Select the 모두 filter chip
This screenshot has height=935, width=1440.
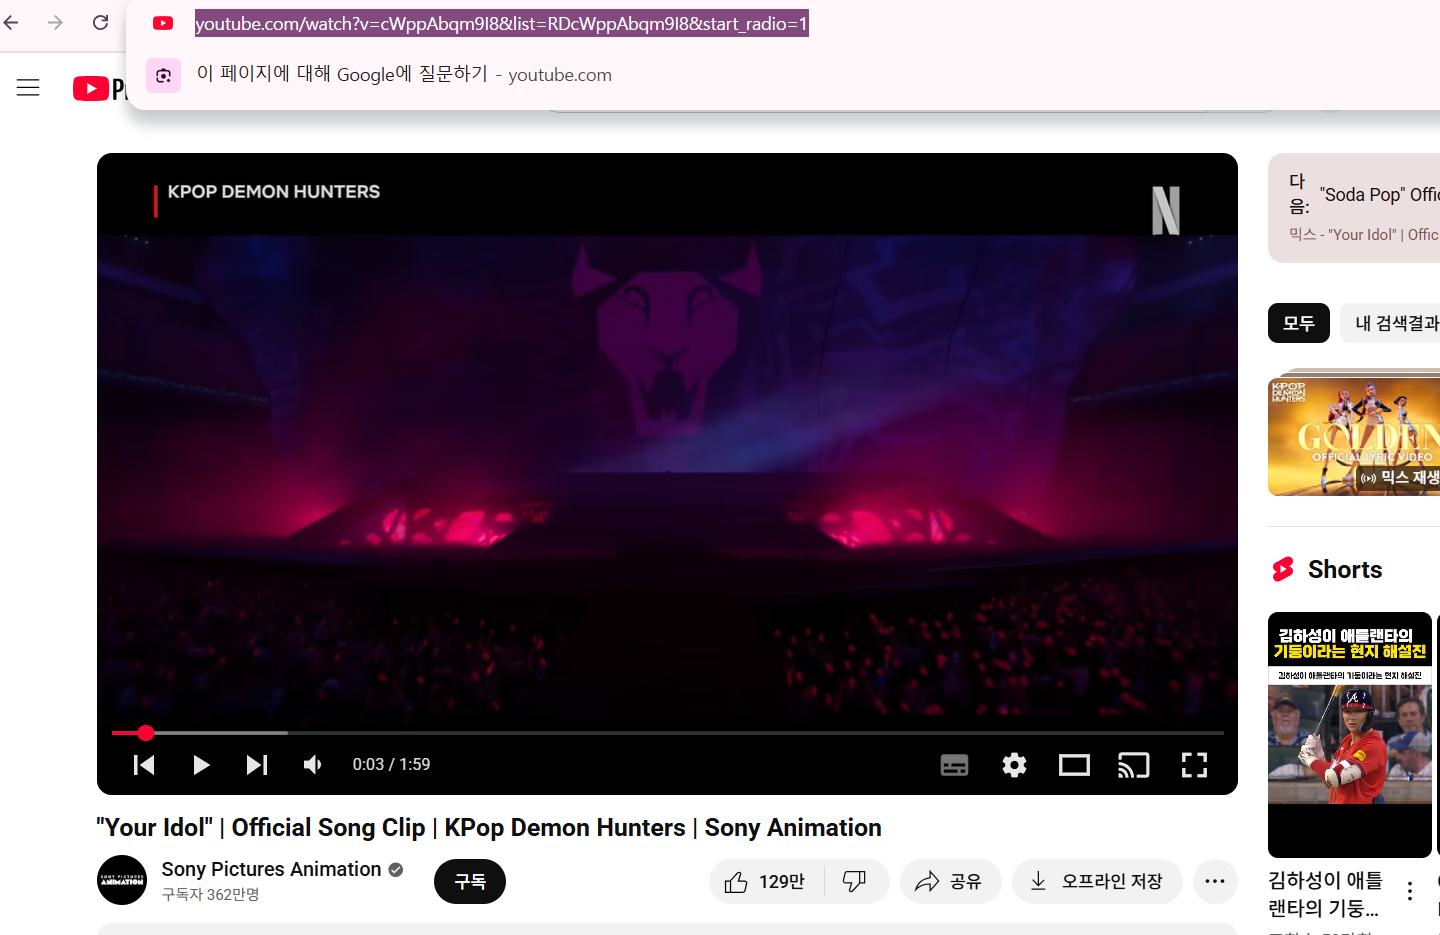pos(1298,323)
